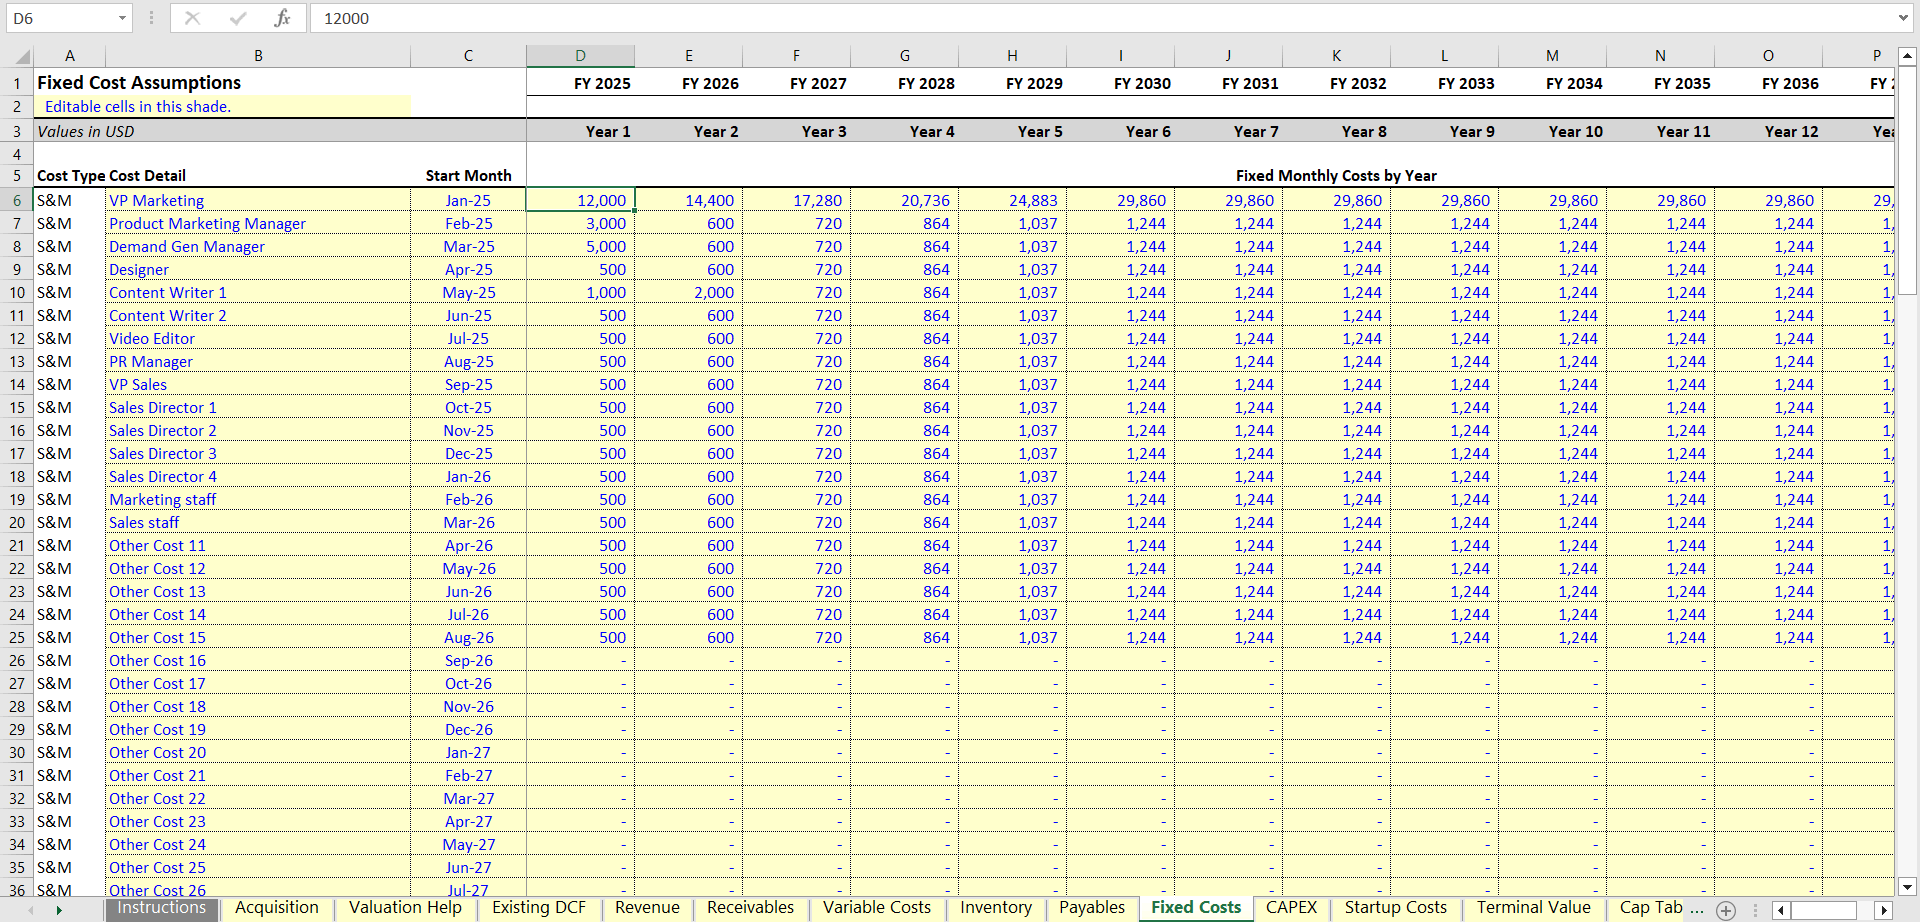Open the CAPEX sheet tab
The image size is (1920, 922).
(1291, 908)
